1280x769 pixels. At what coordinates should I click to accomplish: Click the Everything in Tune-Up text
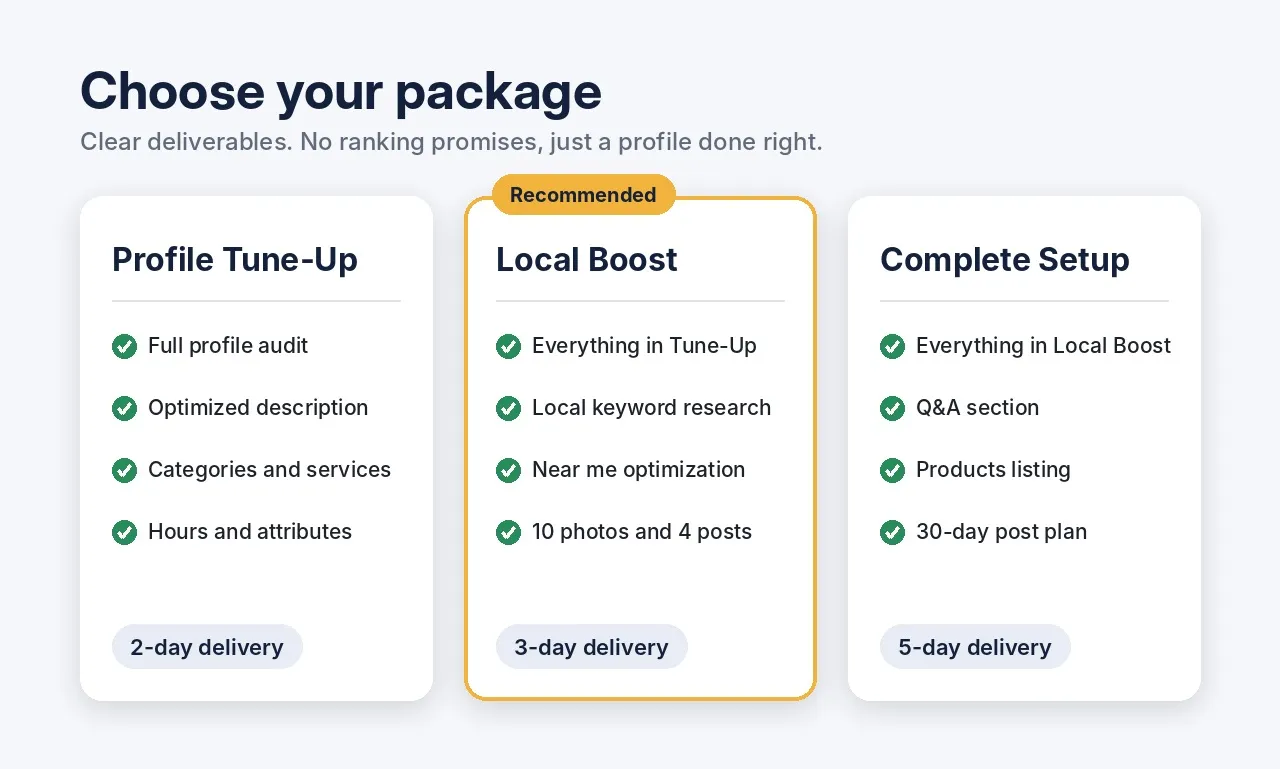click(644, 346)
